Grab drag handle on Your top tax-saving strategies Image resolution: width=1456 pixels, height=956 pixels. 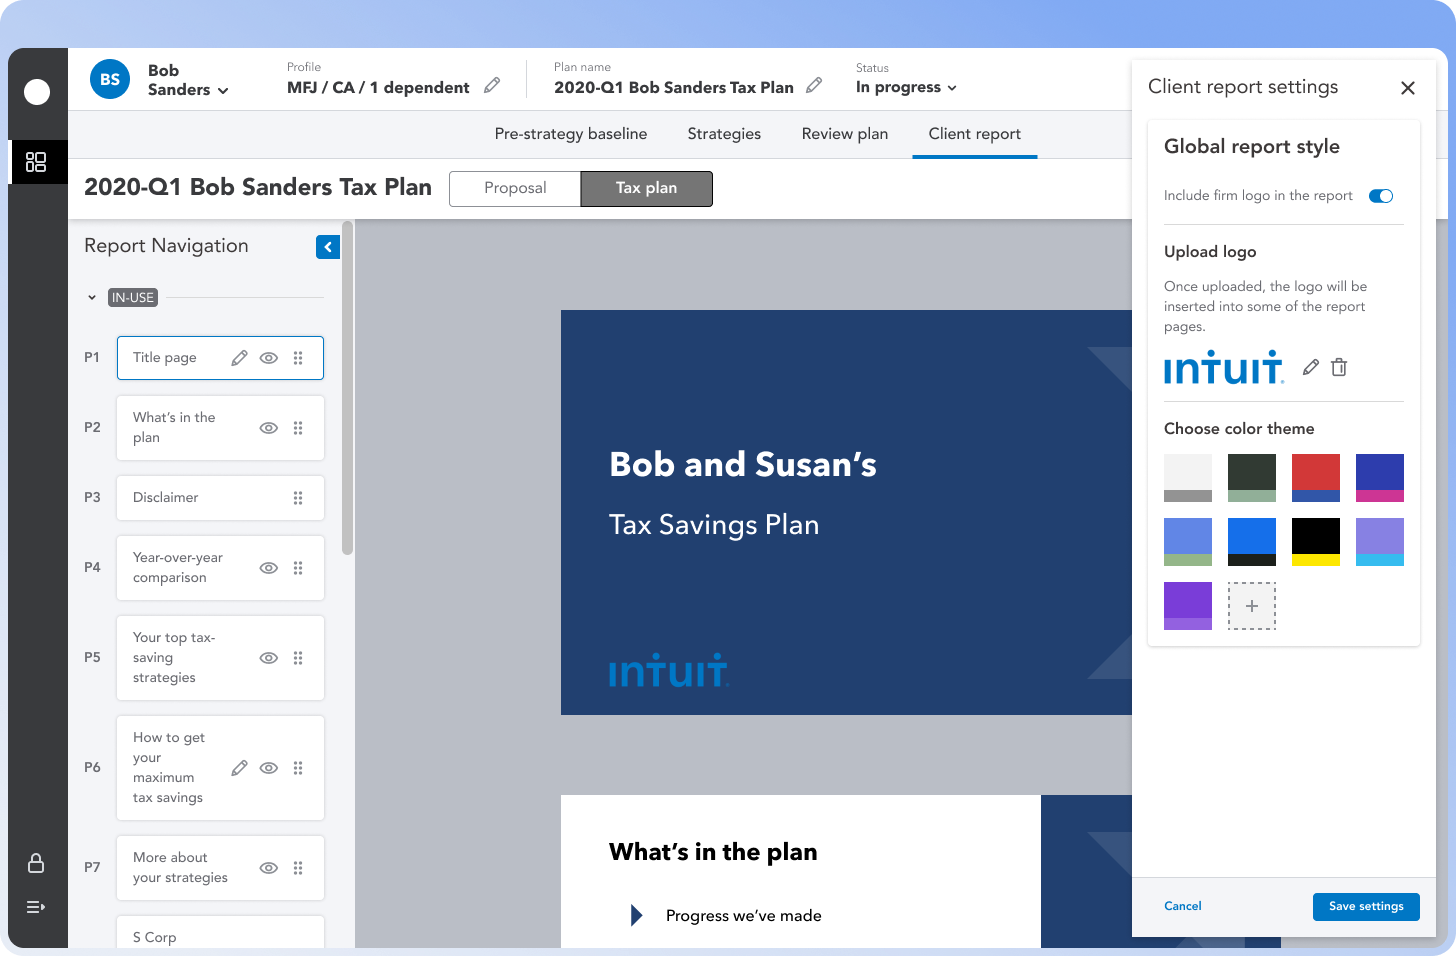pyautogui.click(x=298, y=658)
